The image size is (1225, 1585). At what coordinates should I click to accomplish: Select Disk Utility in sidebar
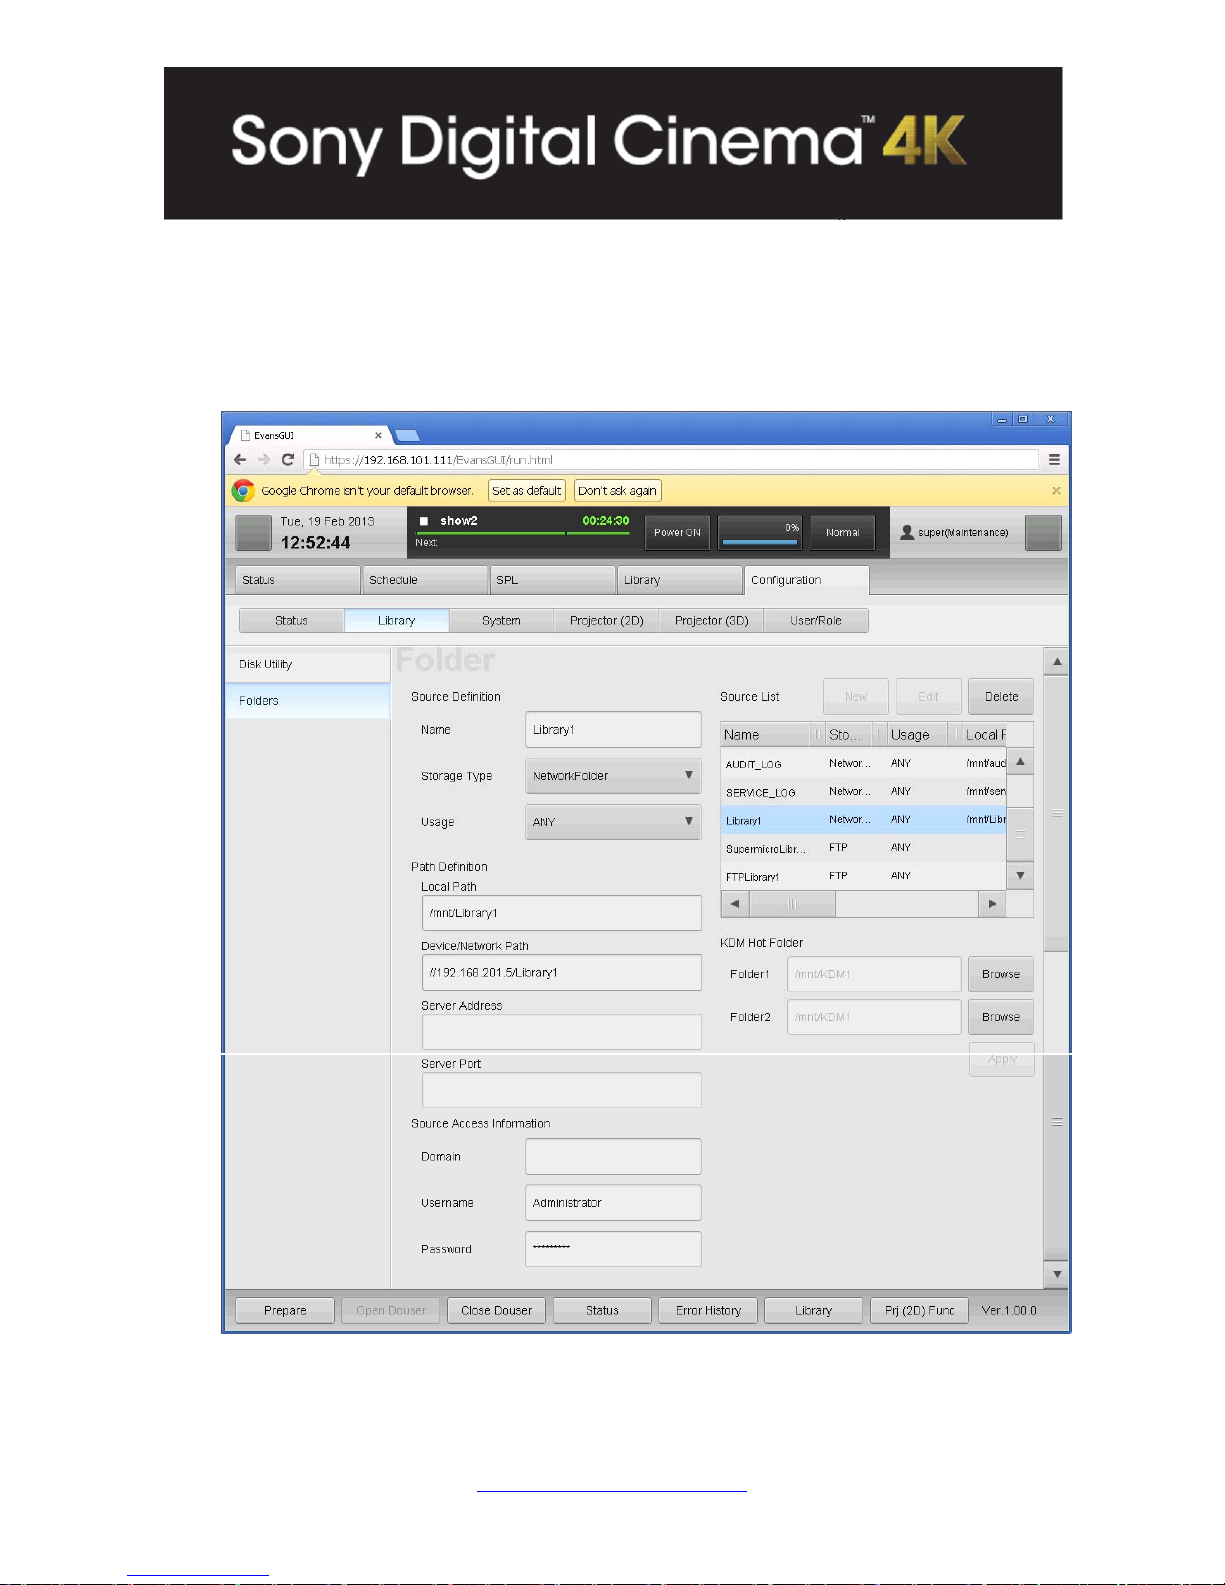click(308, 664)
